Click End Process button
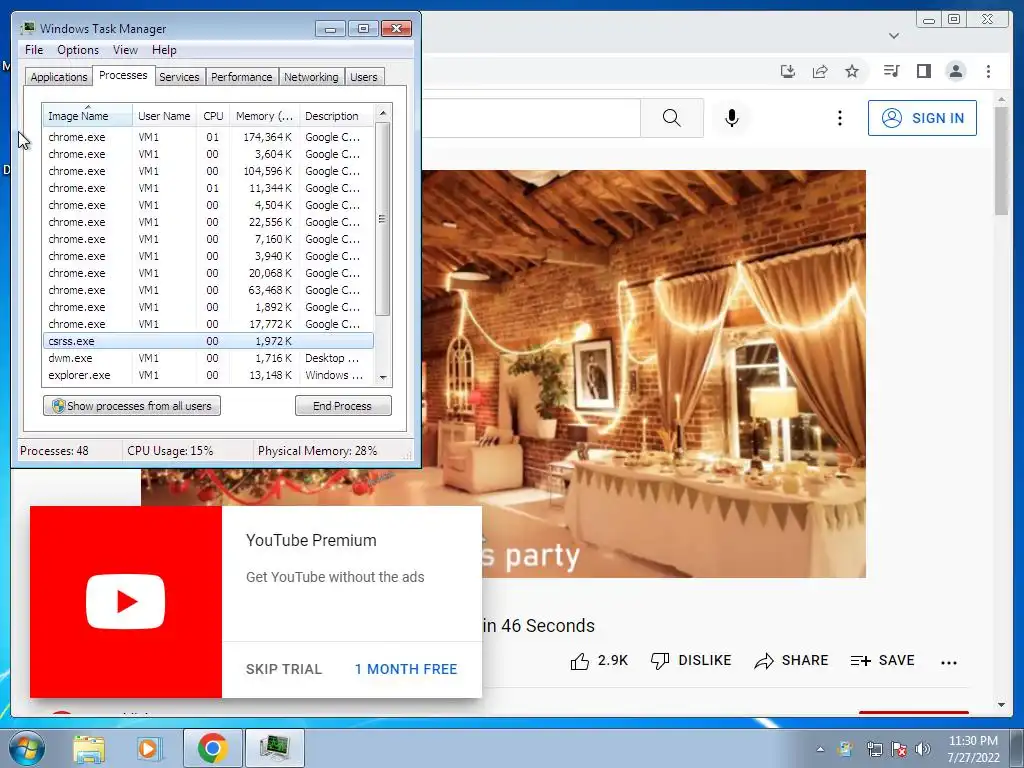The width and height of the screenshot is (1024, 768). point(343,406)
